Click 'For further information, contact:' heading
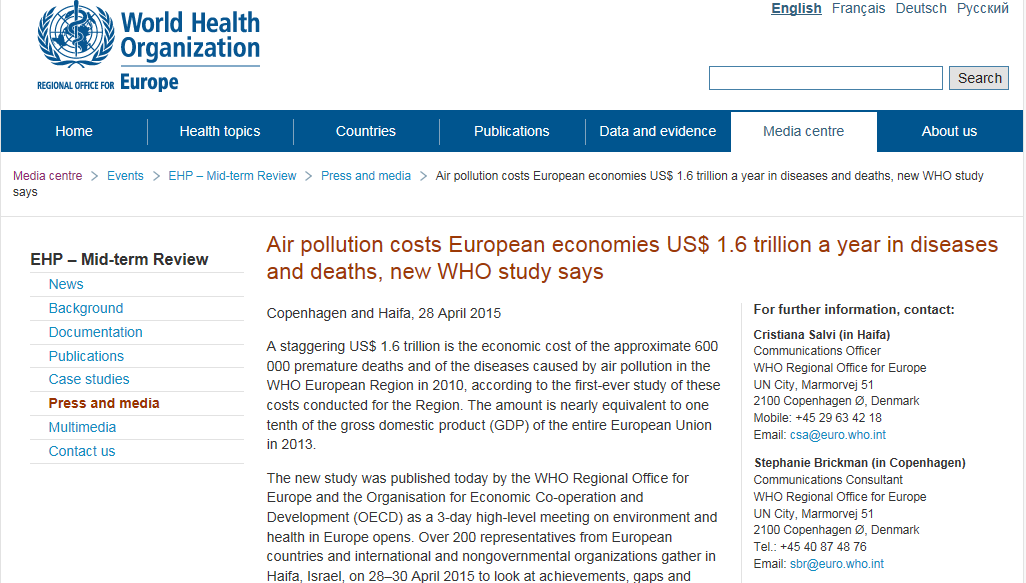Screen dimensions: 1026x583 click(854, 309)
